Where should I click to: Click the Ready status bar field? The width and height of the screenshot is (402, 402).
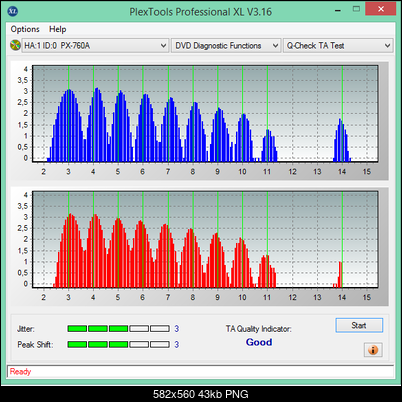200,371
